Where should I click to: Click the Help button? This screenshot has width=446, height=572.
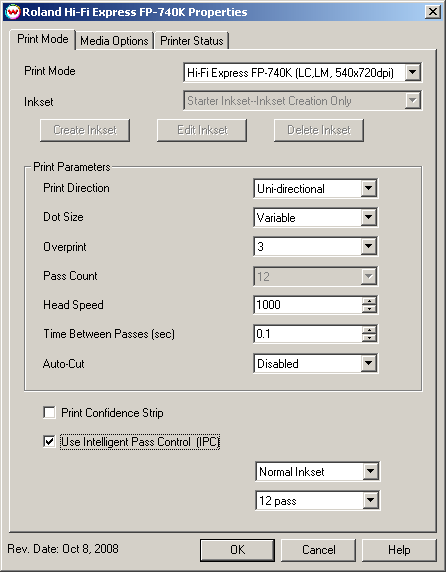[399, 550]
